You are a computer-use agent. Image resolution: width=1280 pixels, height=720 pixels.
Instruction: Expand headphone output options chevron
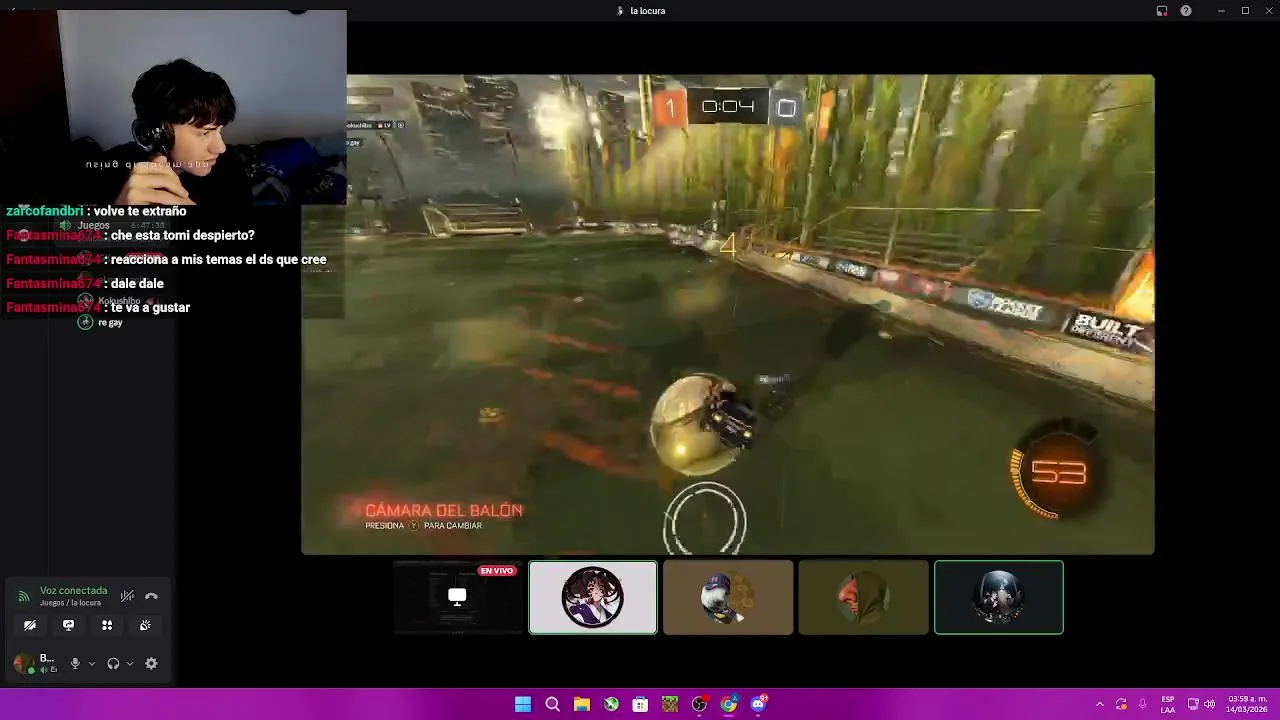130,663
